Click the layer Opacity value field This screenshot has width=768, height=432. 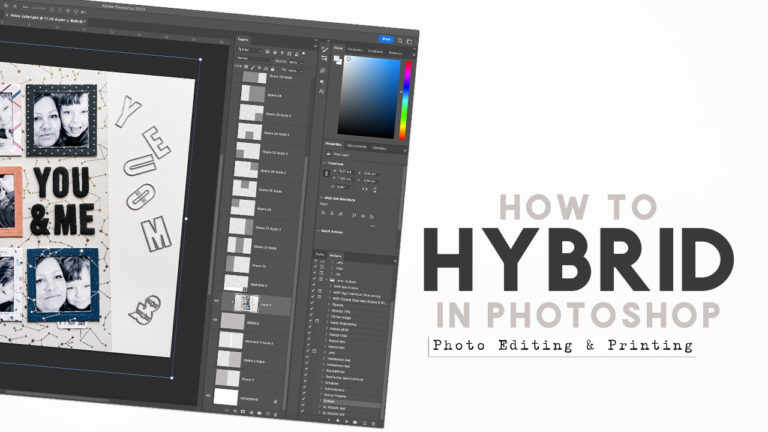(294, 62)
